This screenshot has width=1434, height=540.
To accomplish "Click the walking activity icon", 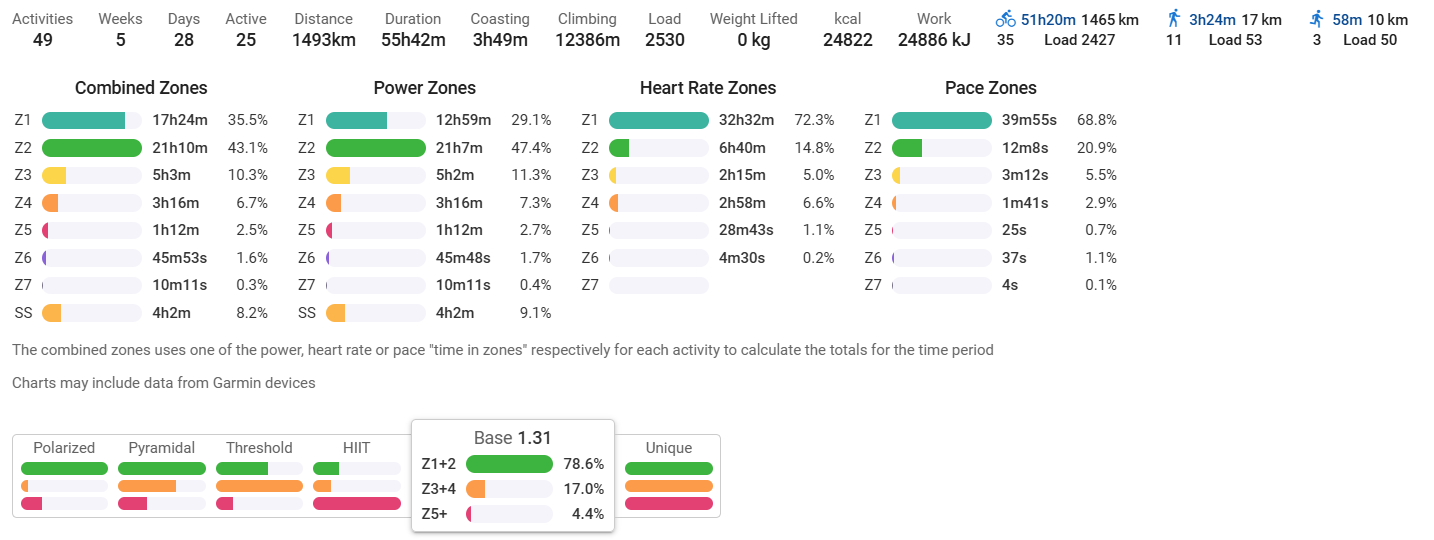I will pyautogui.click(x=1174, y=19).
